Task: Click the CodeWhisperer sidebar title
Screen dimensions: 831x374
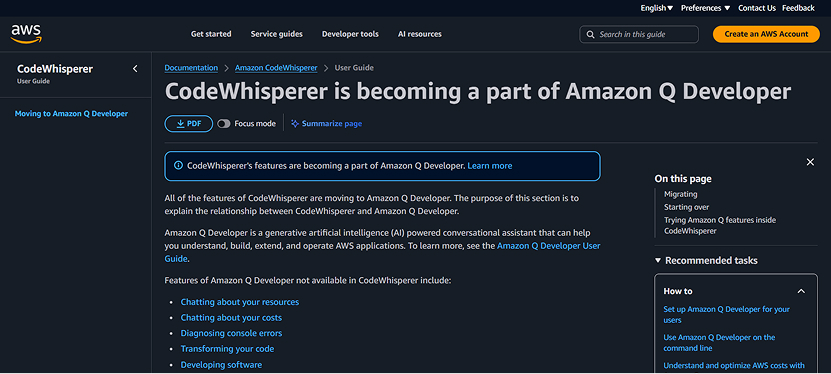Action: (x=55, y=69)
